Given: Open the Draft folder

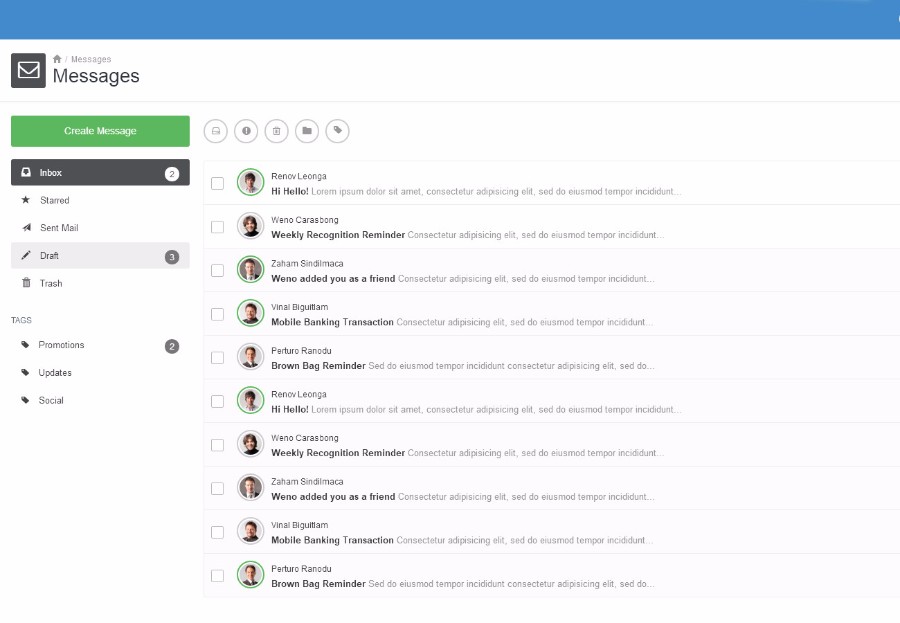Looking at the screenshot, I should tap(100, 256).
